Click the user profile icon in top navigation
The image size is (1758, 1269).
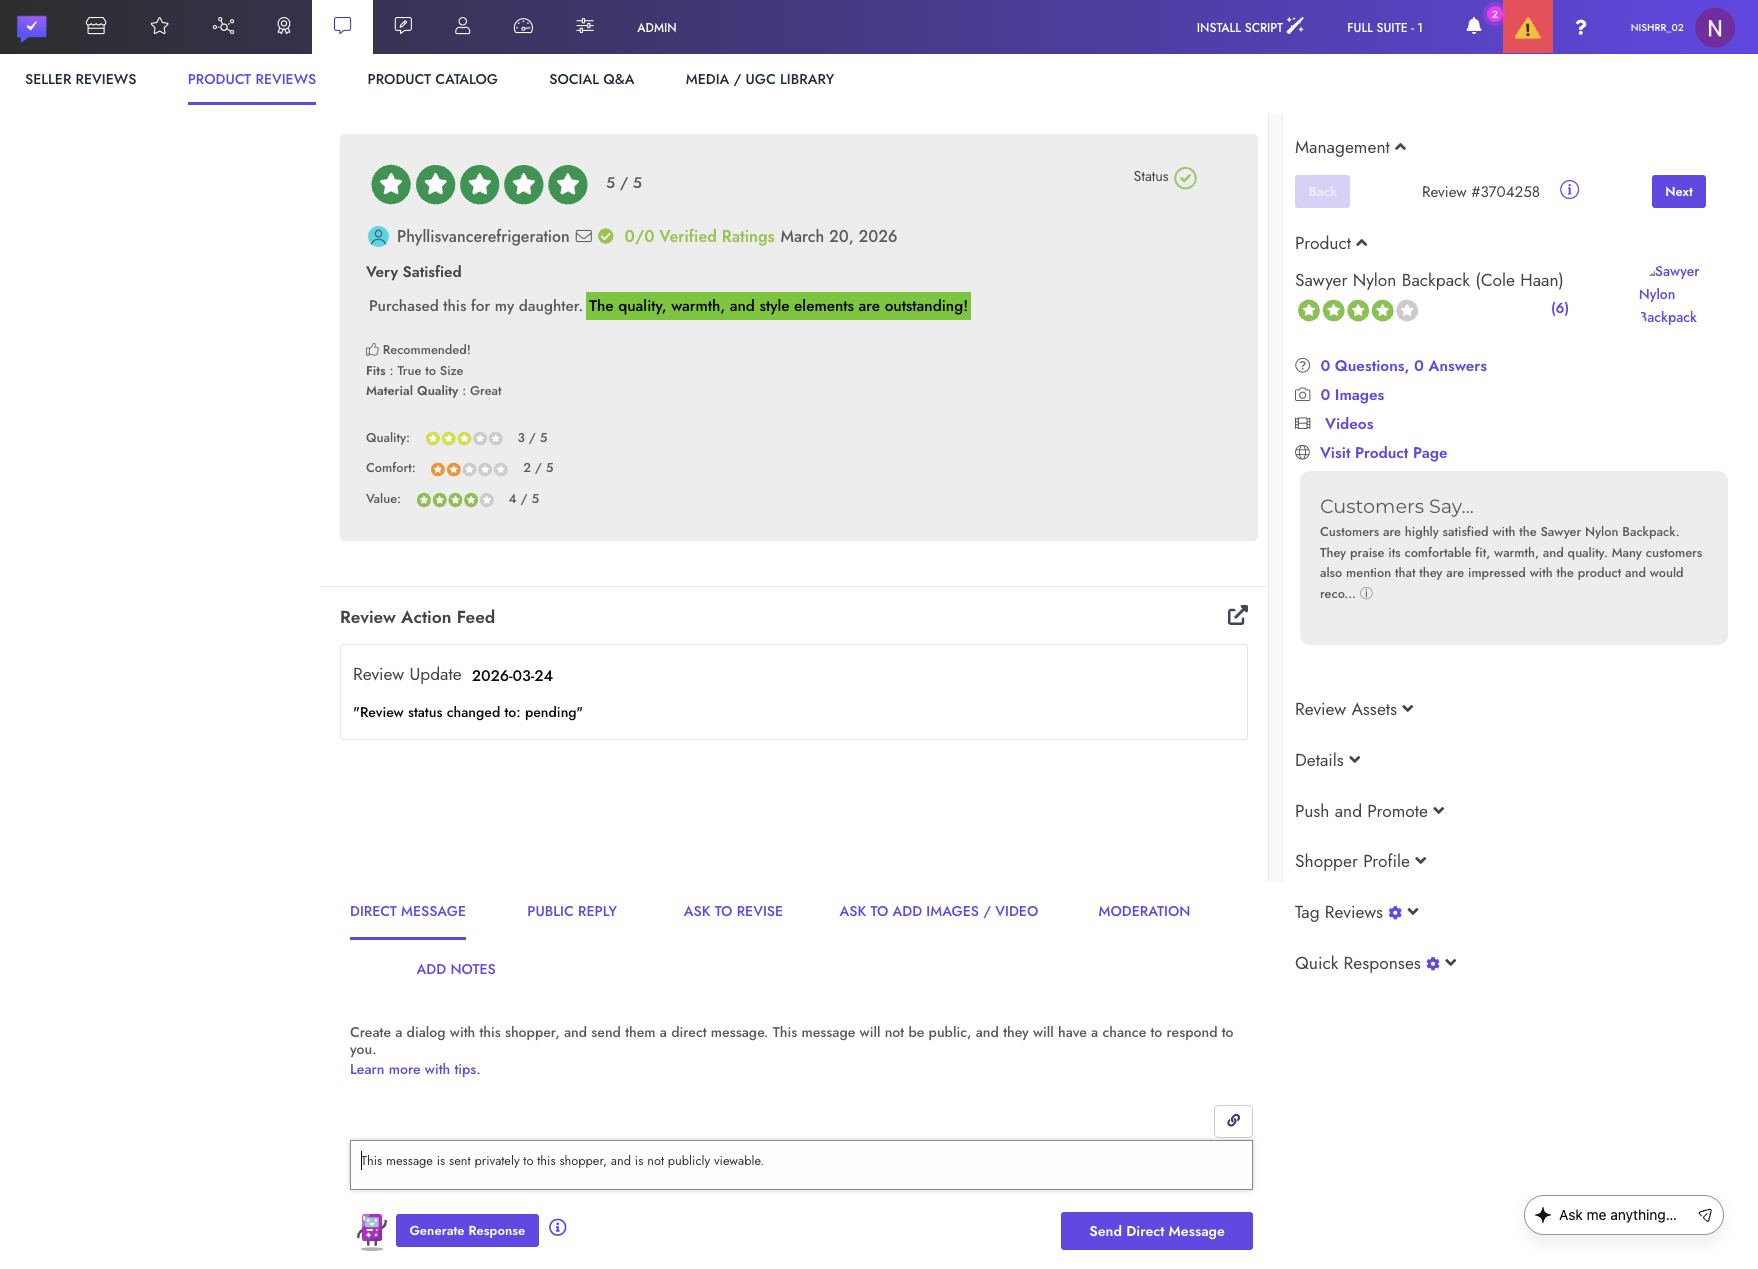click(462, 26)
